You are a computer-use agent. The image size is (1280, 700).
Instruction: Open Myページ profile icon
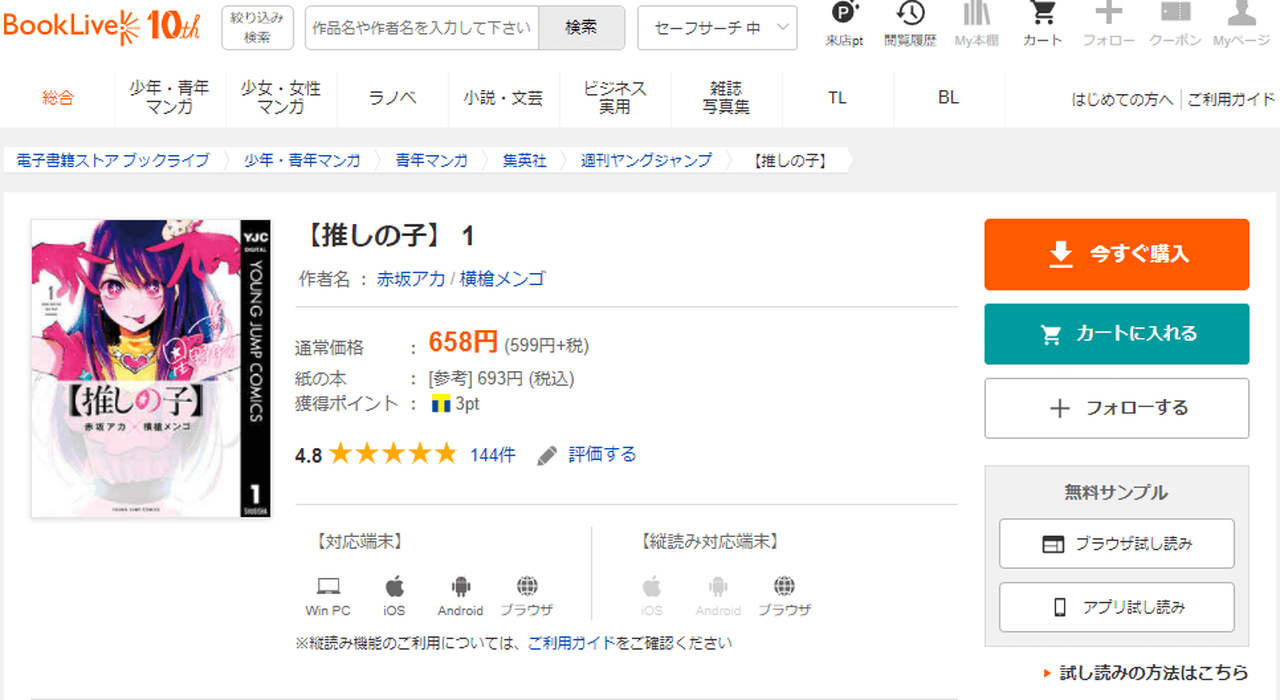pos(1241,15)
